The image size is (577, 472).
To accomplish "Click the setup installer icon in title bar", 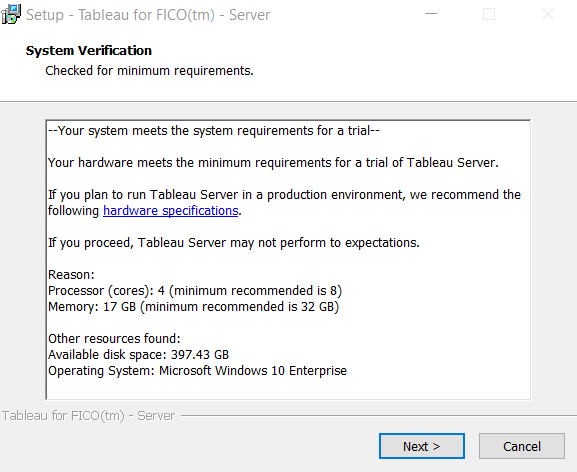I will (x=11, y=14).
